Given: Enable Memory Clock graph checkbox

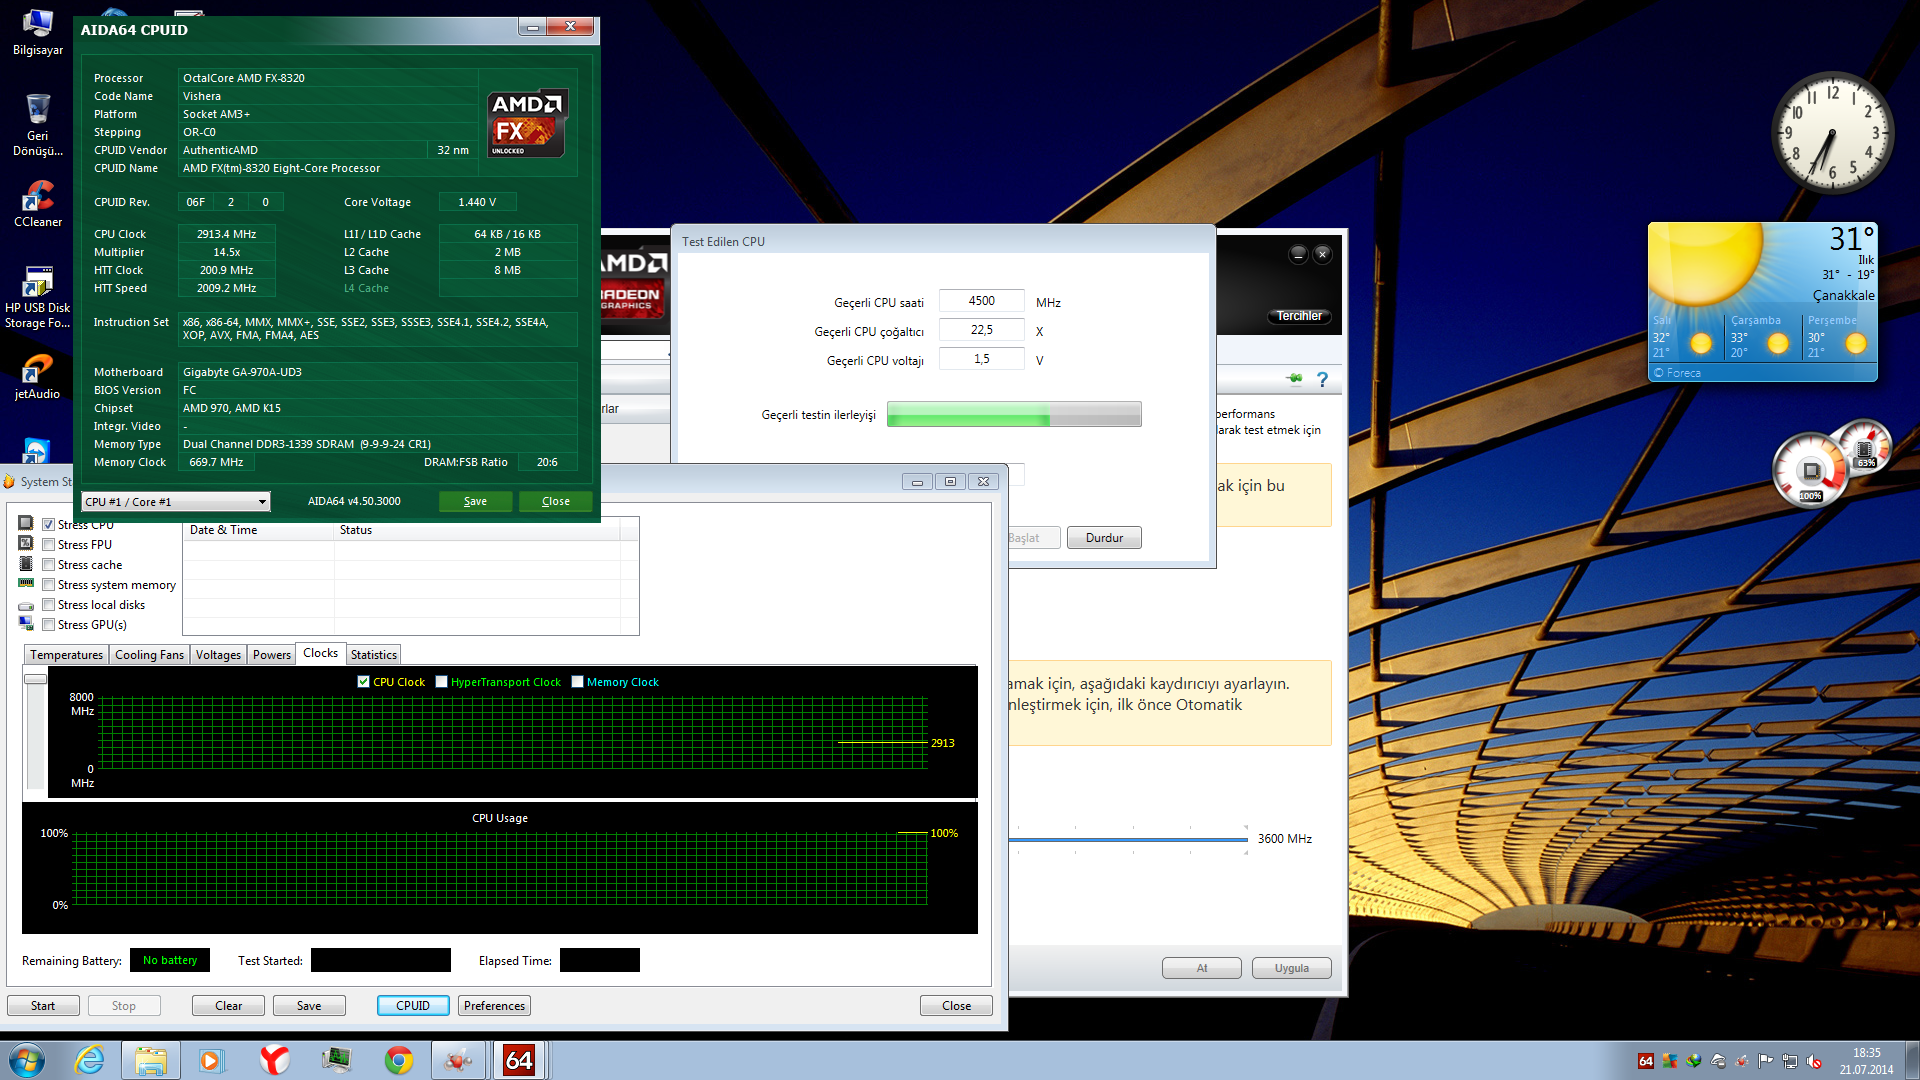Looking at the screenshot, I should 577,682.
